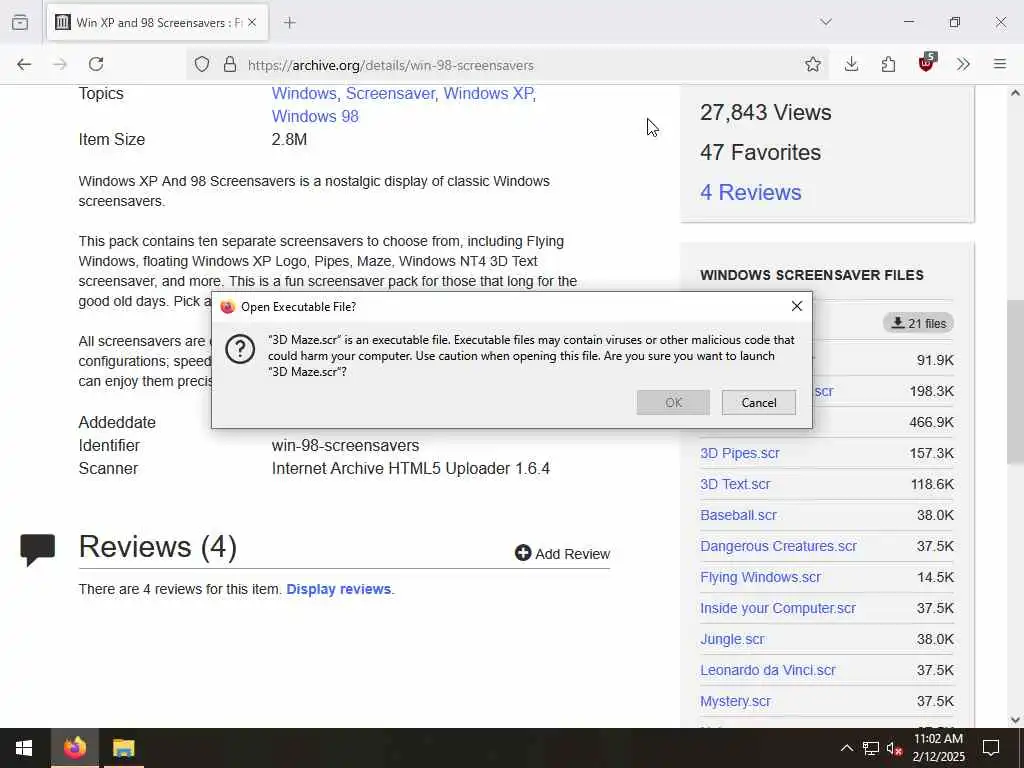Click the Firefox taskbar icon
The width and height of the screenshot is (1024, 768).
[x=74, y=748]
